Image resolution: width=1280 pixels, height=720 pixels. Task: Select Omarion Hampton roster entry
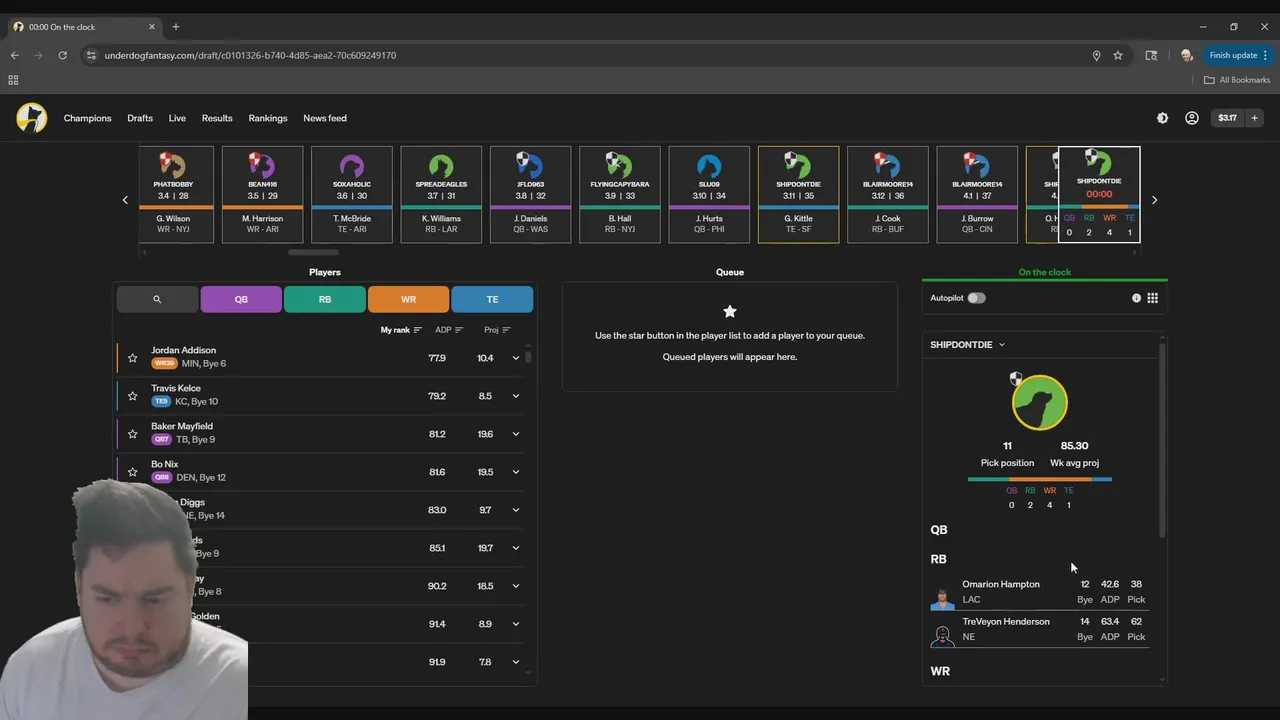pyautogui.click(x=1039, y=592)
